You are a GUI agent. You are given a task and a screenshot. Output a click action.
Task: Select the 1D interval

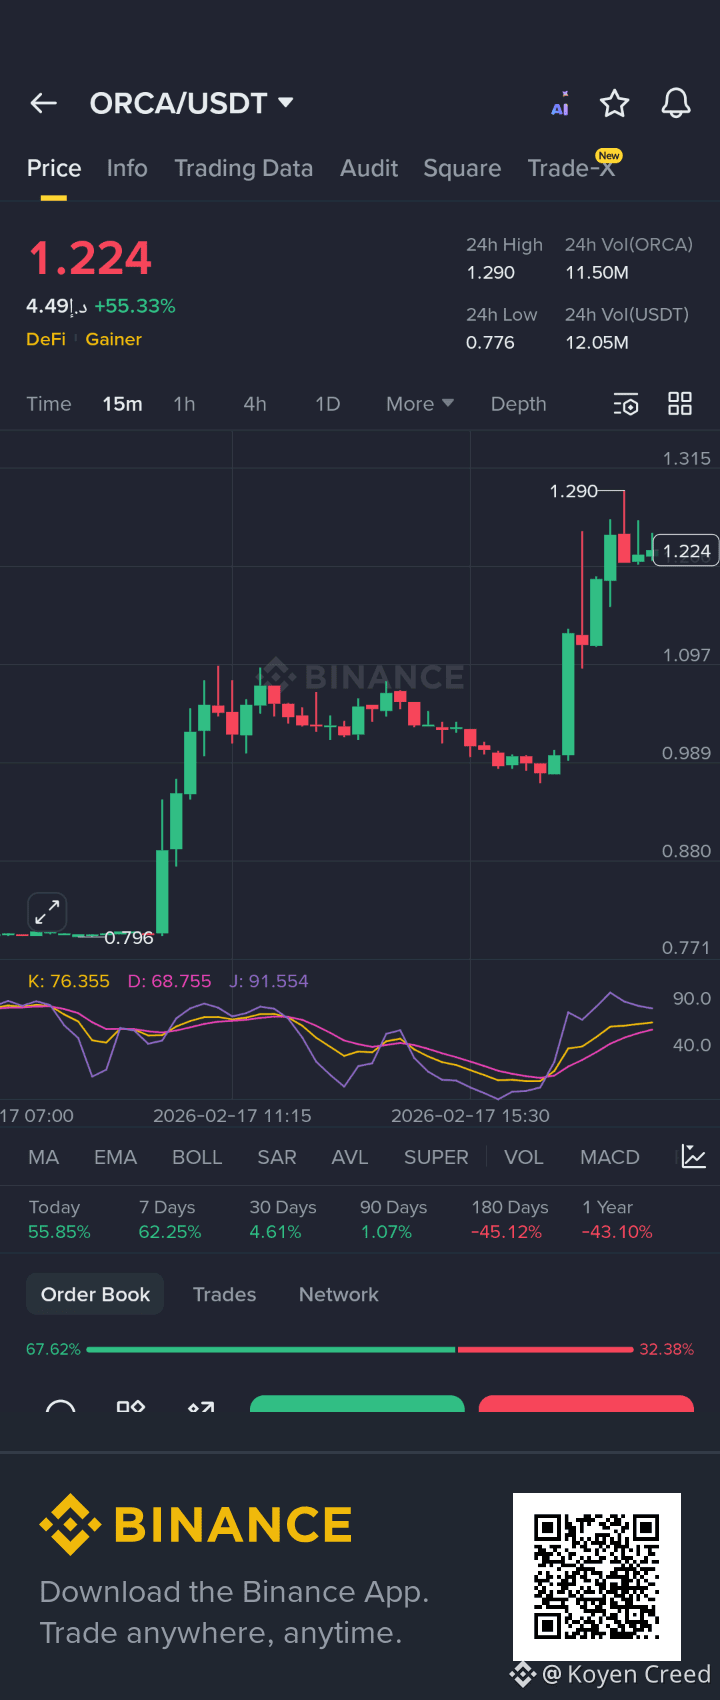tap(328, 404)
